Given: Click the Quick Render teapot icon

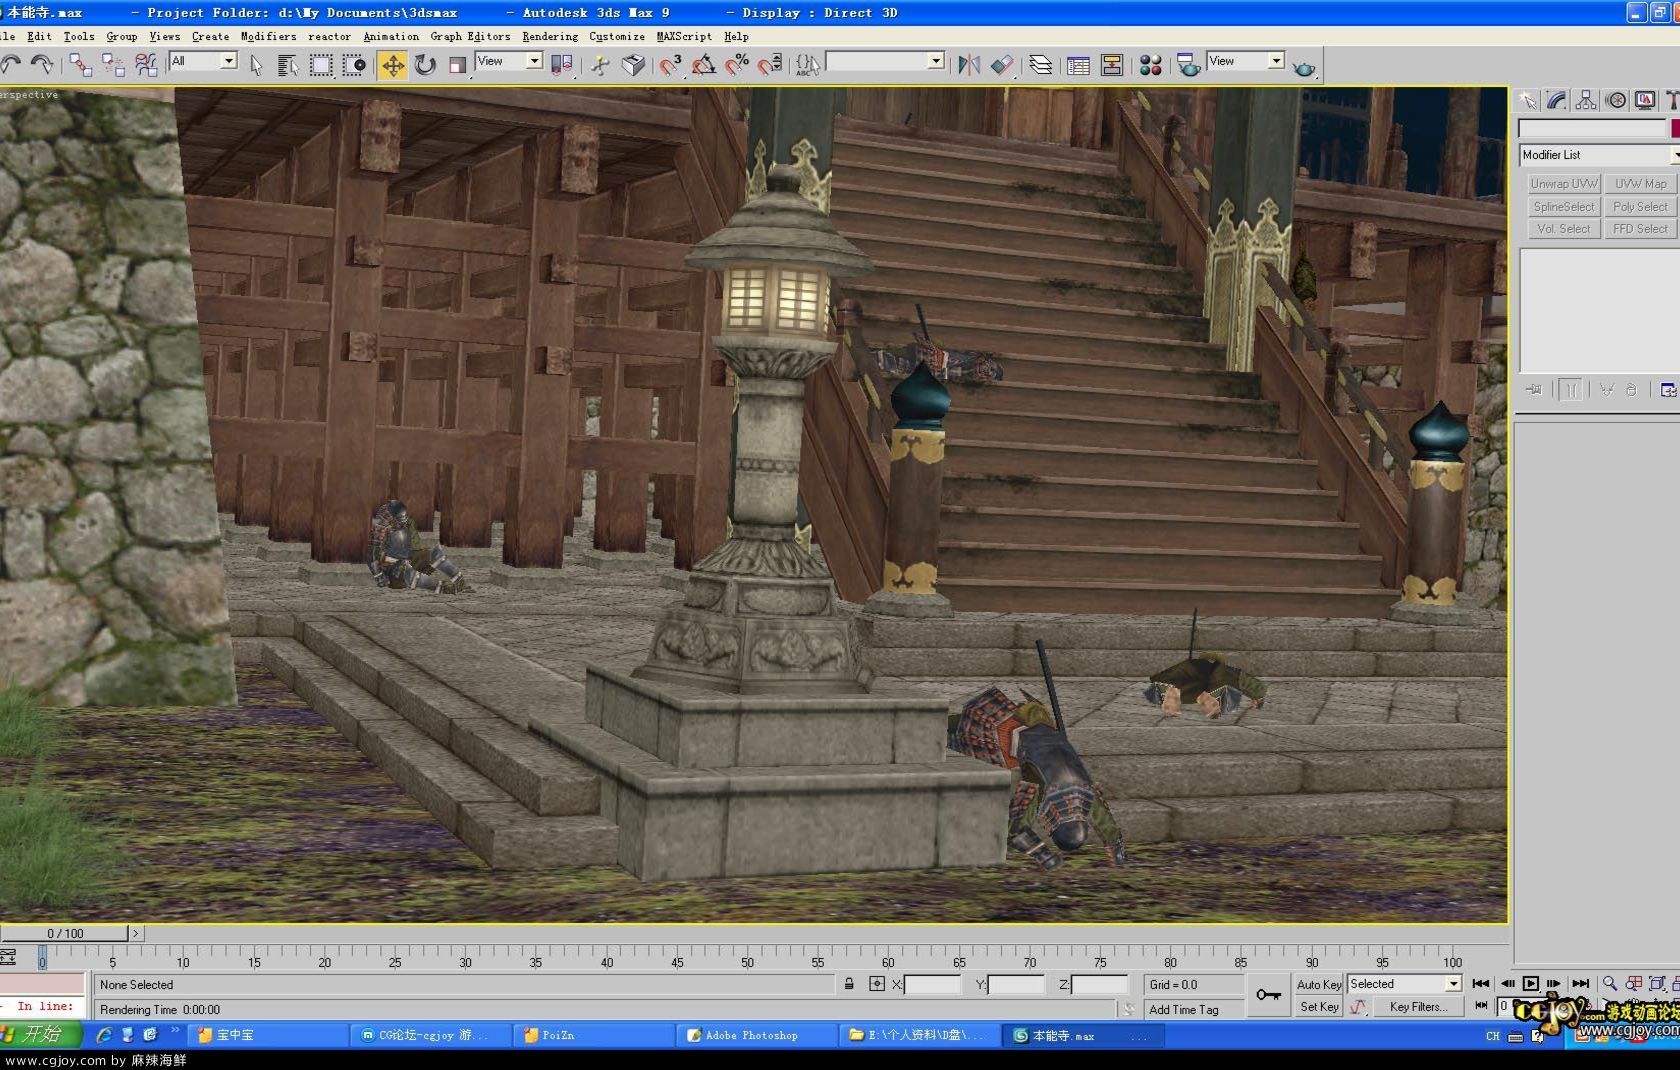Looking at the screenshot, I should point(1304,67).
